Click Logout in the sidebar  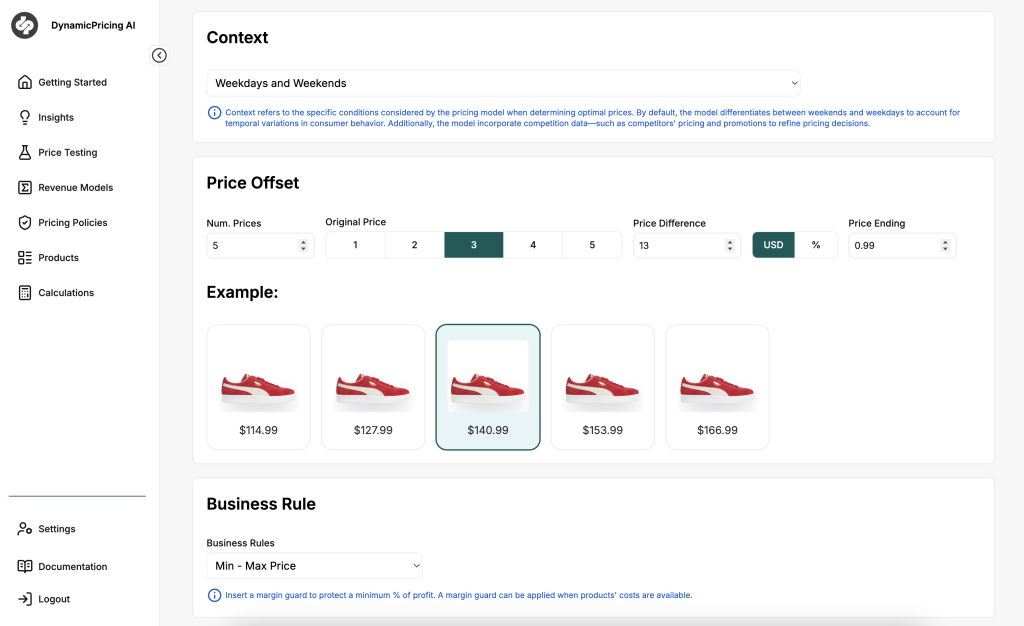(54, 599)
